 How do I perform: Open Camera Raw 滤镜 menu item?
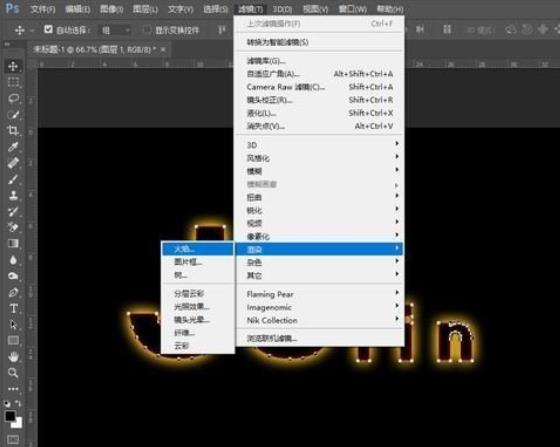point(320,87)
